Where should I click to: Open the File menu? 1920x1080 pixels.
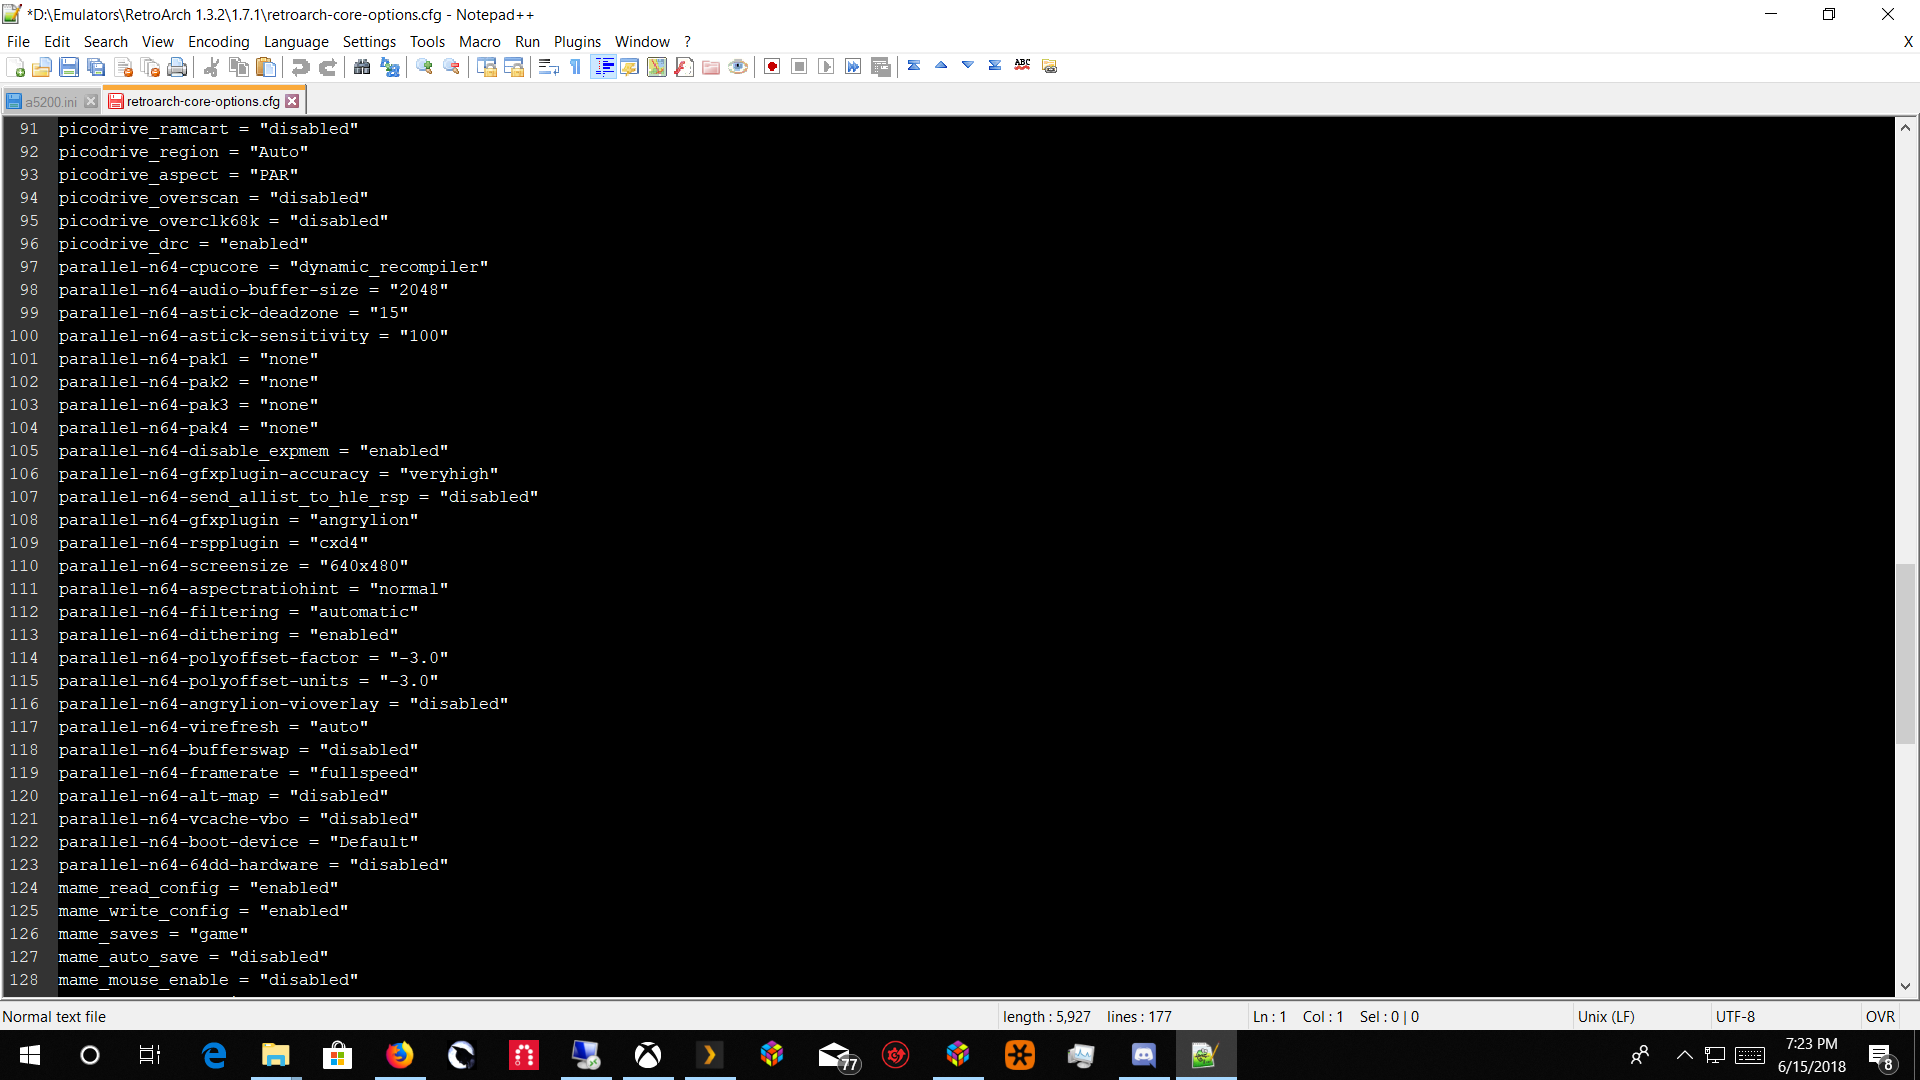(18, 42)
